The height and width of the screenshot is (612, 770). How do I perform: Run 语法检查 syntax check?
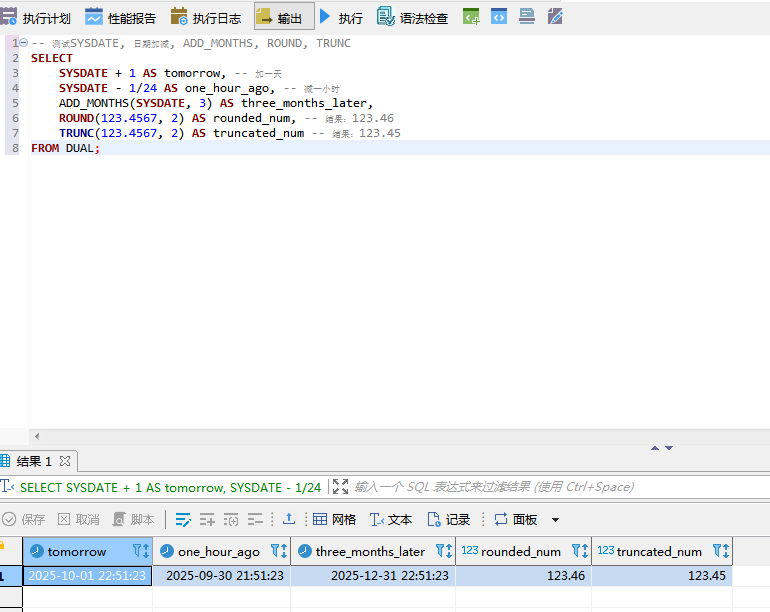coord(412,17)
